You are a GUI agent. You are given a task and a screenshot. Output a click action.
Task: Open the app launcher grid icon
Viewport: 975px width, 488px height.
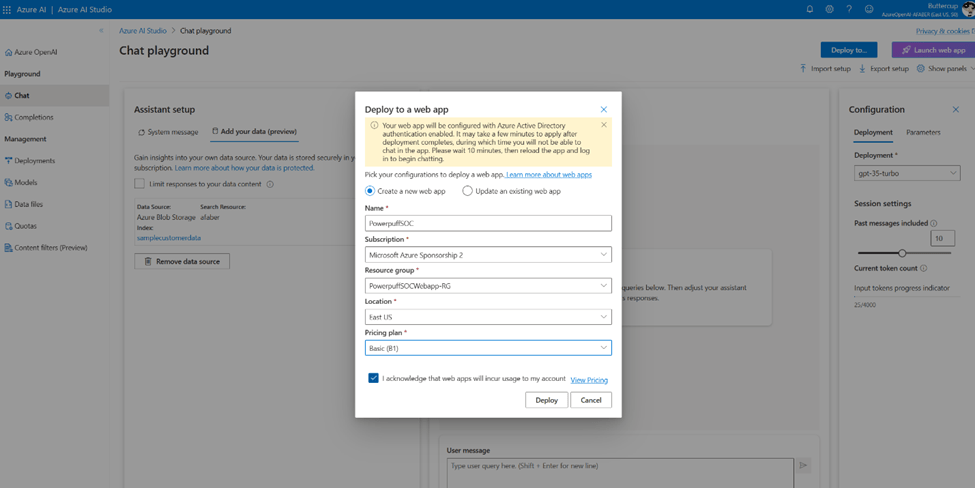point(8,9)
